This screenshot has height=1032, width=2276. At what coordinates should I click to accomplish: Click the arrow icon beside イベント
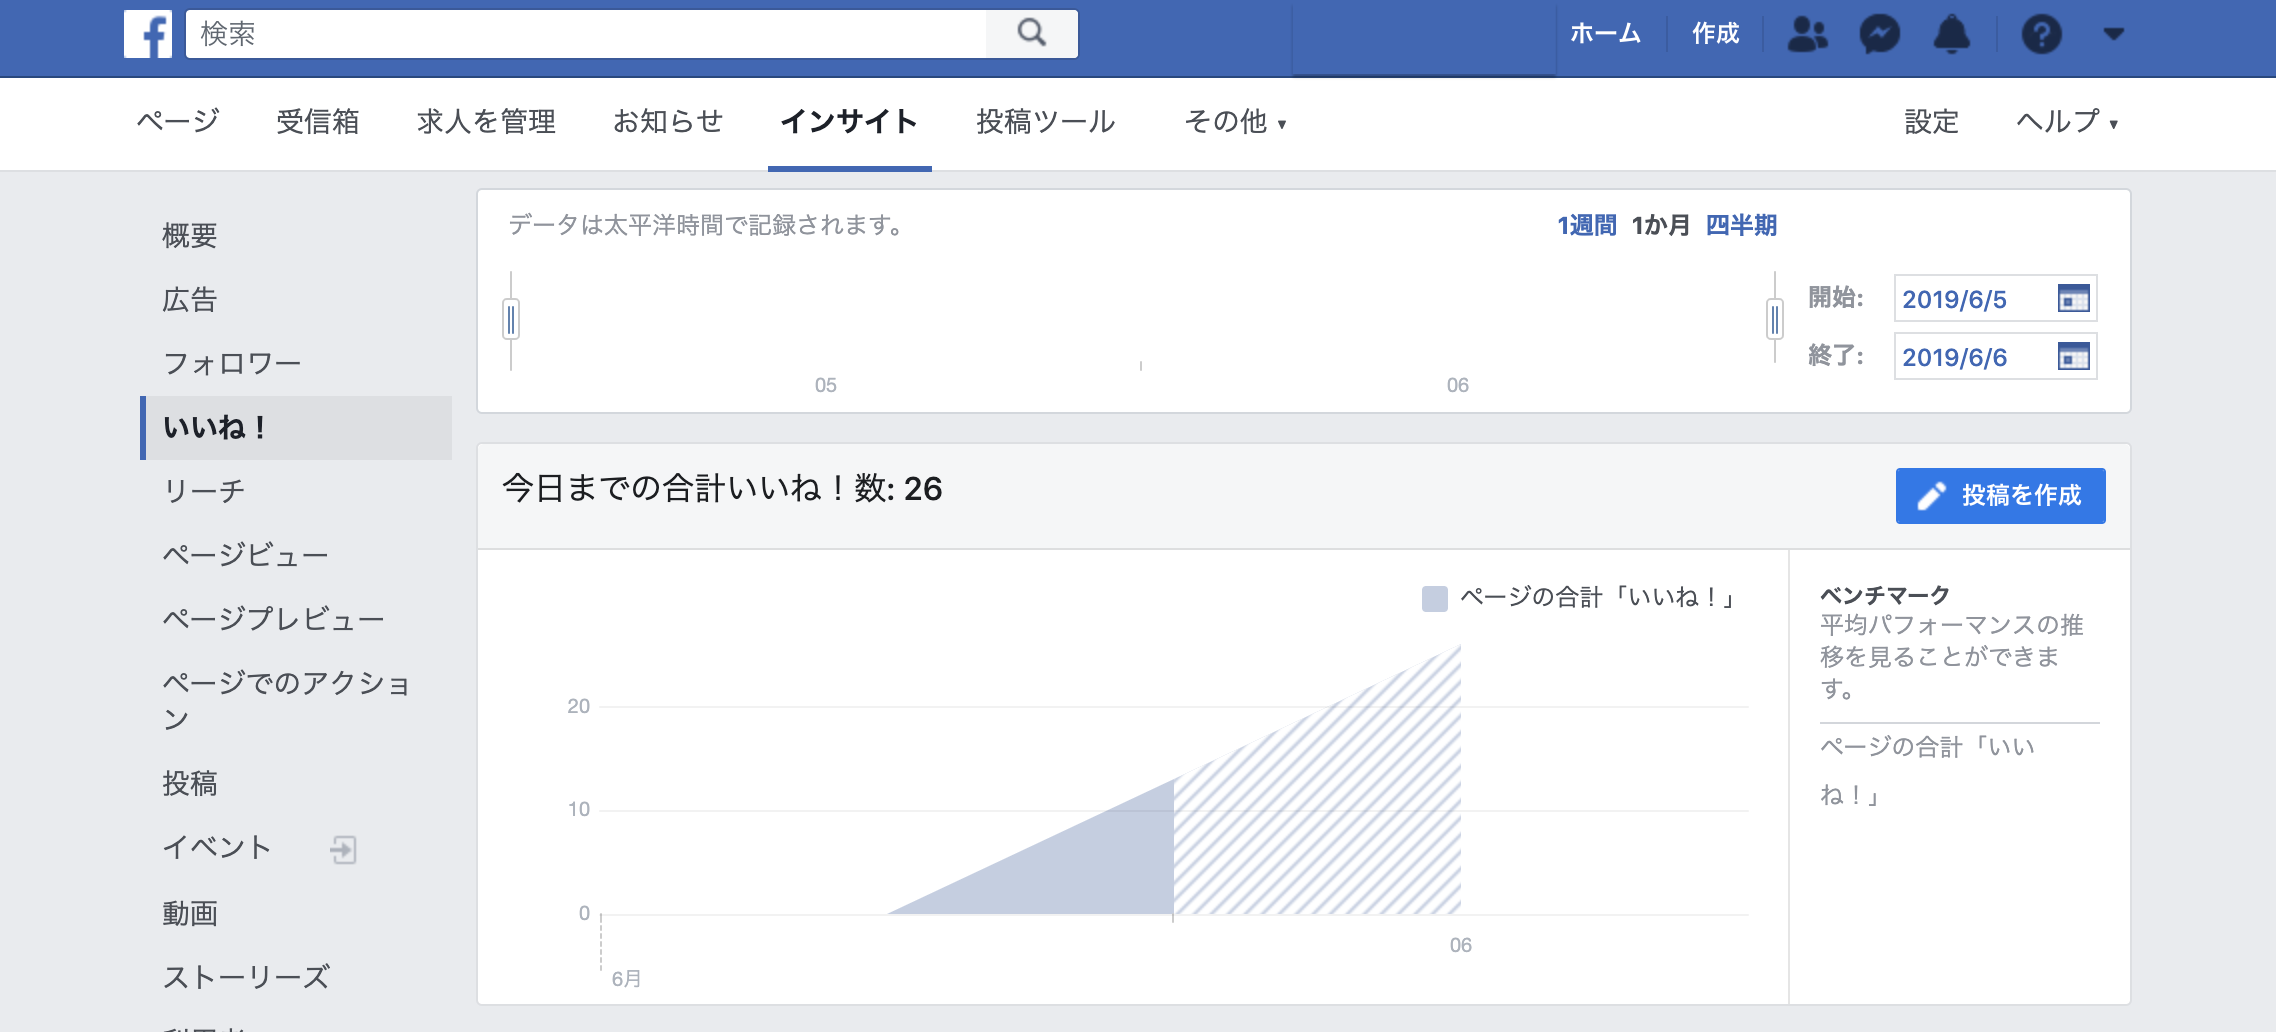[x=343, y=849]
